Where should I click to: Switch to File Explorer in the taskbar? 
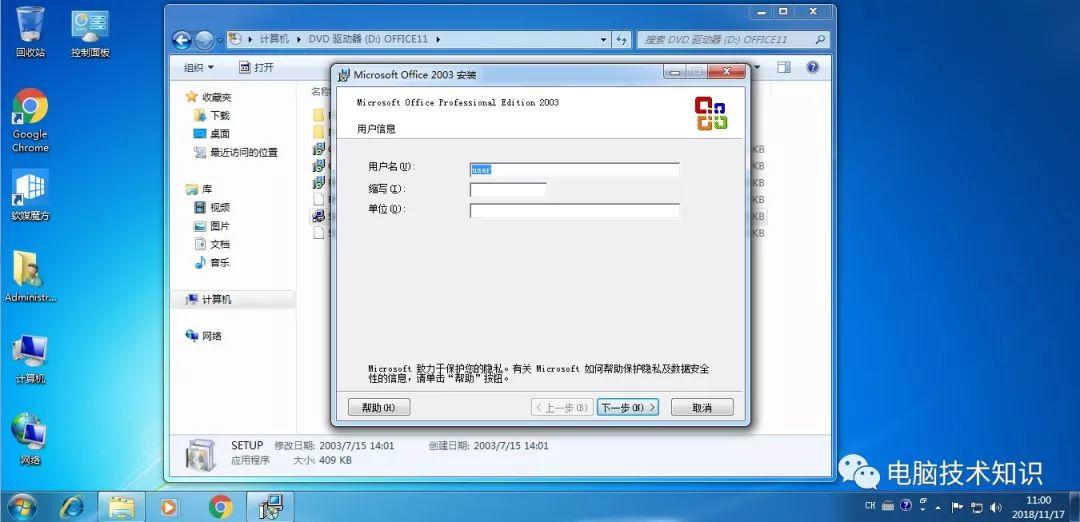pyautogui.click(x=121, y=508)
